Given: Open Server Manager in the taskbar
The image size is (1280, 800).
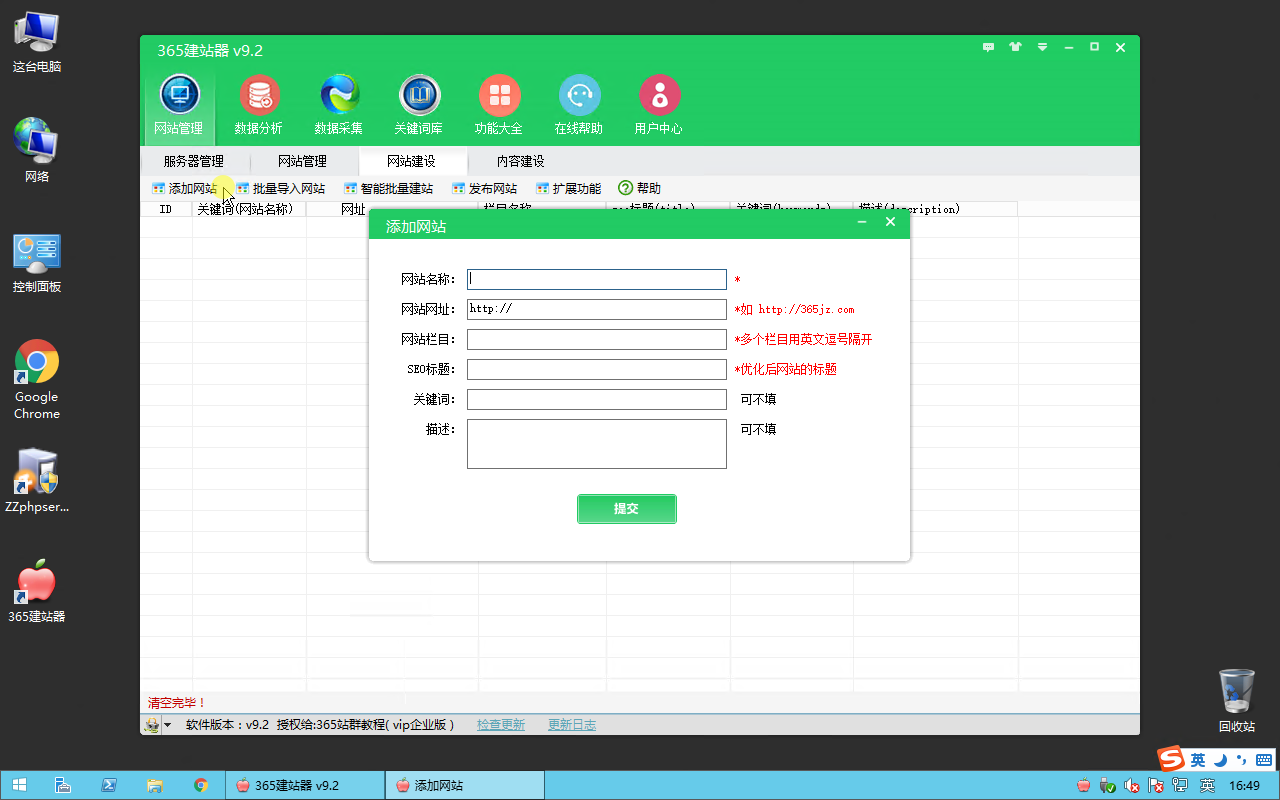Looking at the screenshot, I should pos(62,785).
